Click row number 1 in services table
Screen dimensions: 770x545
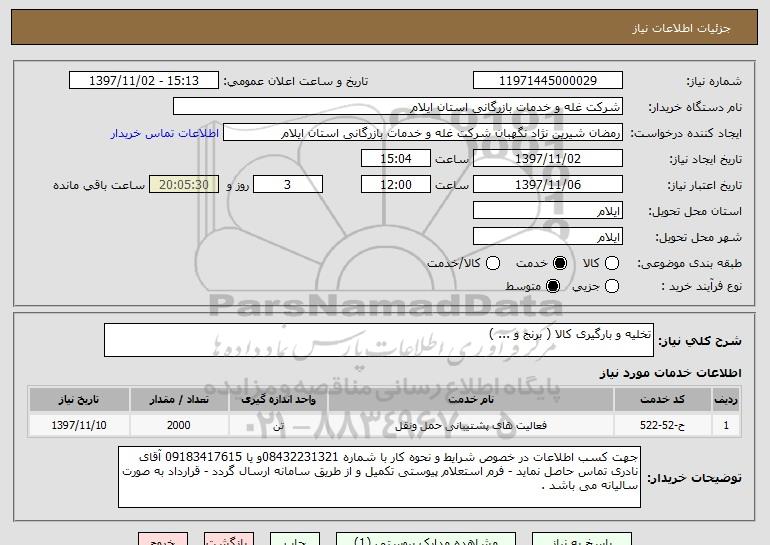point(726,425)
